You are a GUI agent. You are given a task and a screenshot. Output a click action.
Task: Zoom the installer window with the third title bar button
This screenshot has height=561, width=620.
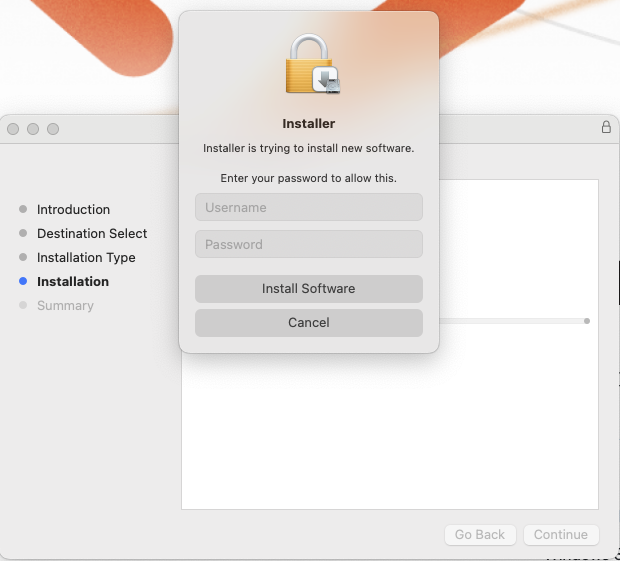[53, 129]
